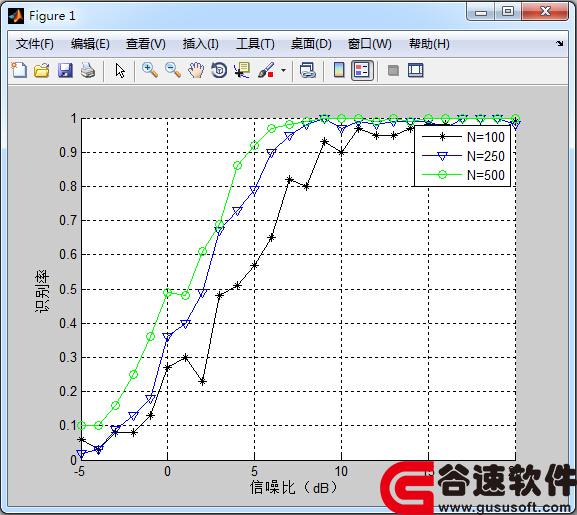
Task: Open the 窗口(W) menu
Action: tap(369, 44)
